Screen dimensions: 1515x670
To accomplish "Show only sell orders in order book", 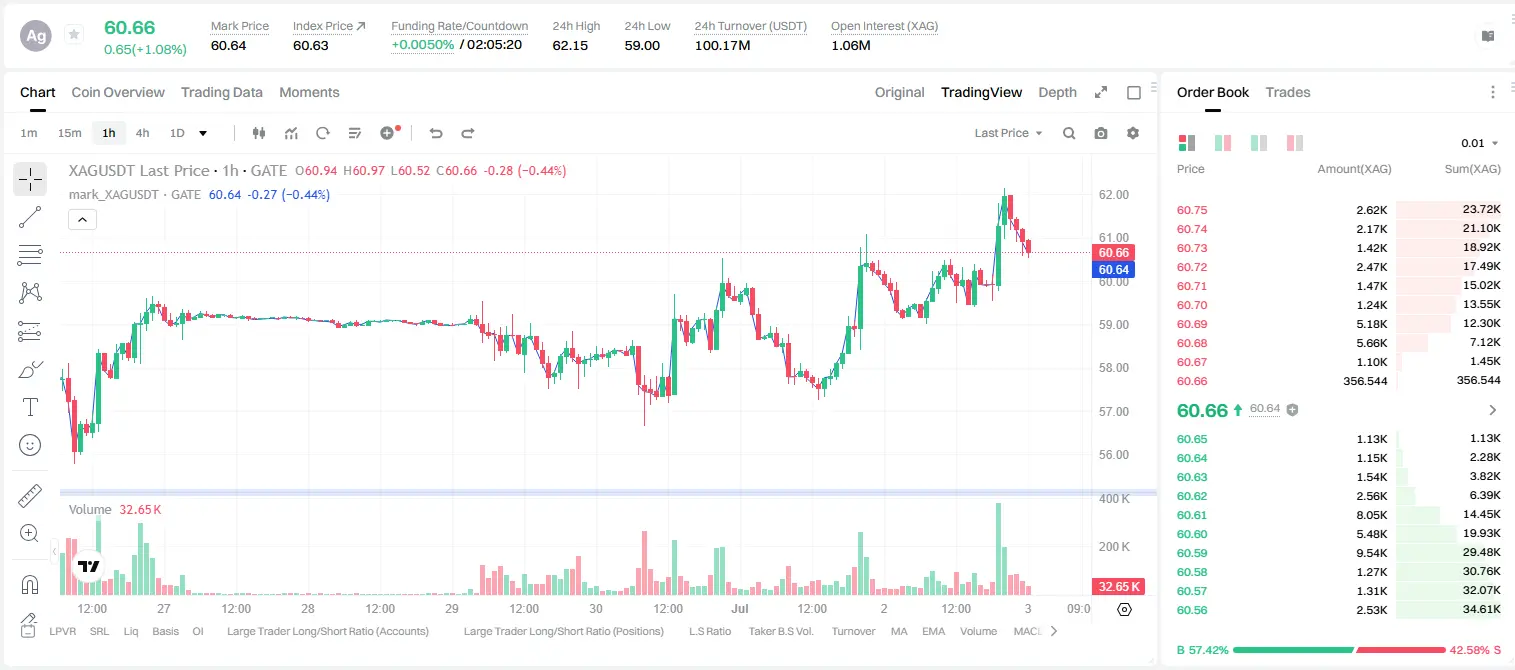I will coord(1295,143).
